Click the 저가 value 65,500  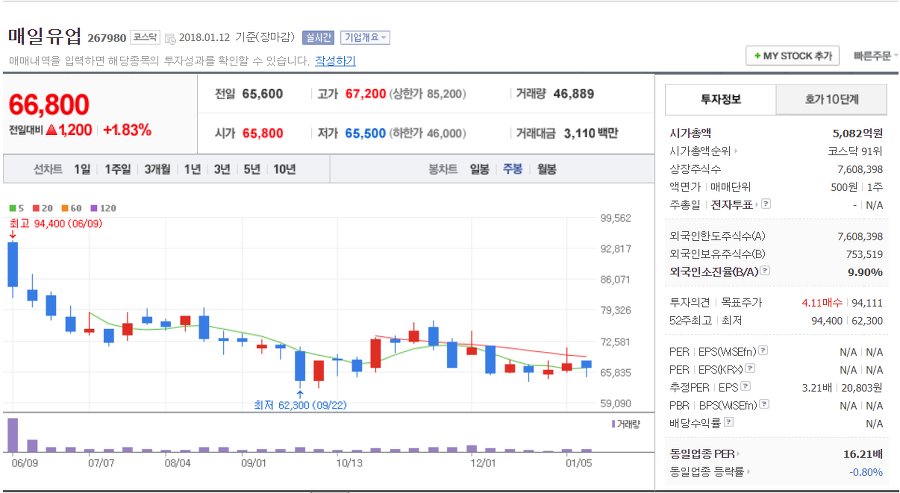pos(365,133)
